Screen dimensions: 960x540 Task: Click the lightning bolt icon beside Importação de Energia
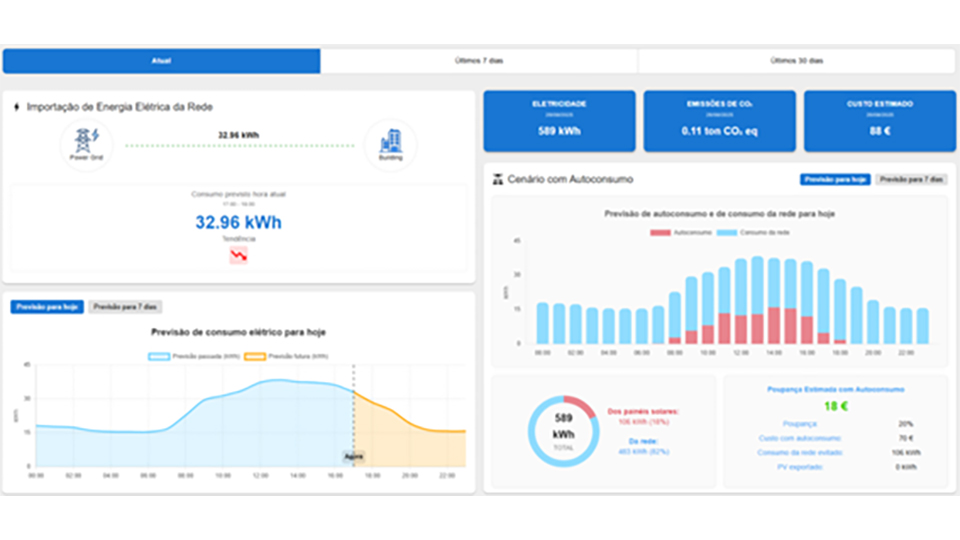(x=18, y=107)
